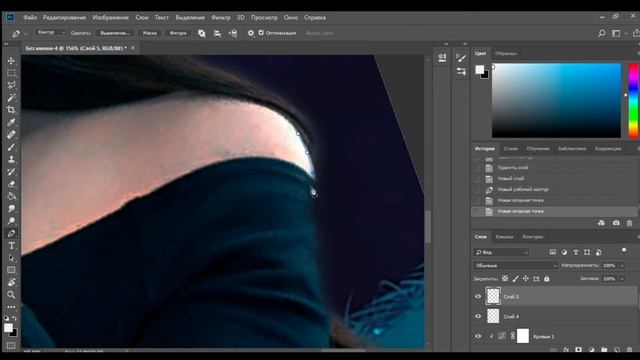Select the Rectangle shape tool

click(11, 270)
